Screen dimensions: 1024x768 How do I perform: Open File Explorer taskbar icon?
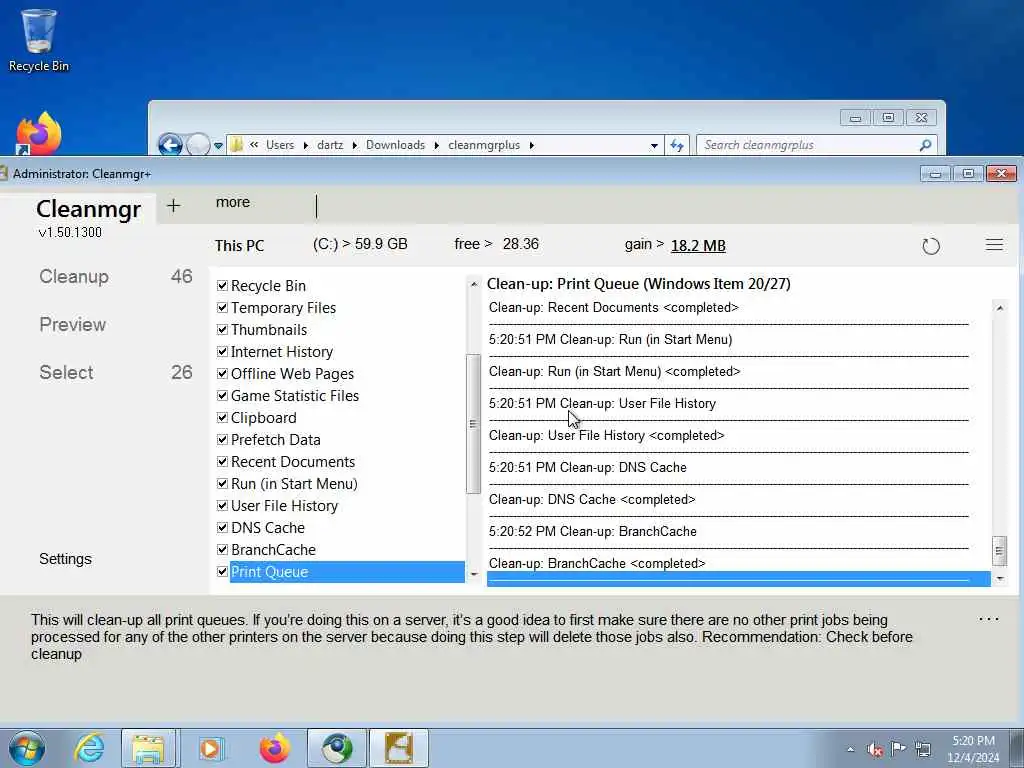pos(148,748)
